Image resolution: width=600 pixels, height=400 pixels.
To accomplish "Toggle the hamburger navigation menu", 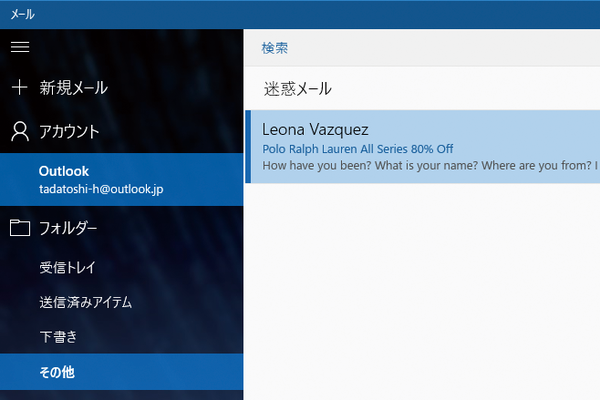I will [x=20, y=47].
